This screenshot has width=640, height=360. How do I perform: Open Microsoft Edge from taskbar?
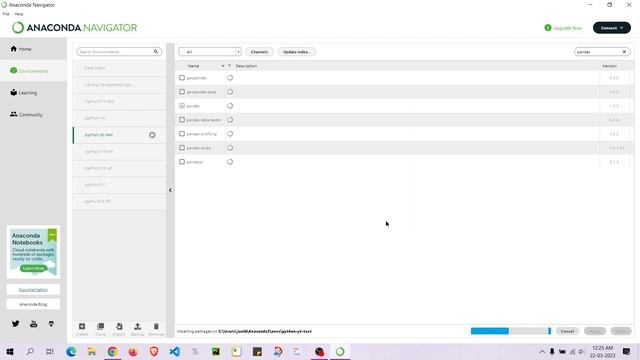pyautogui.click(x=71, y=351)
